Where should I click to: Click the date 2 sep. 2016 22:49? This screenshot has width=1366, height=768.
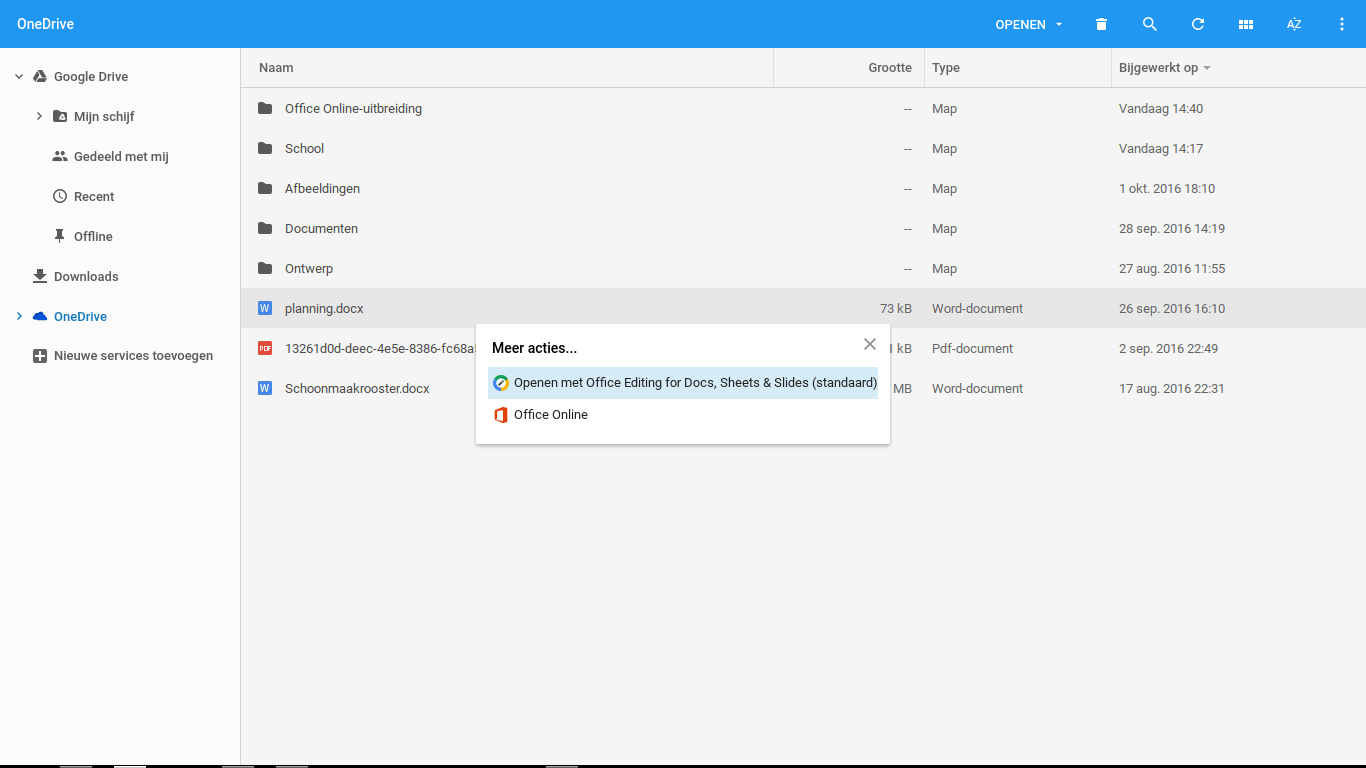pyautogui.click(x=1168, y=348)
